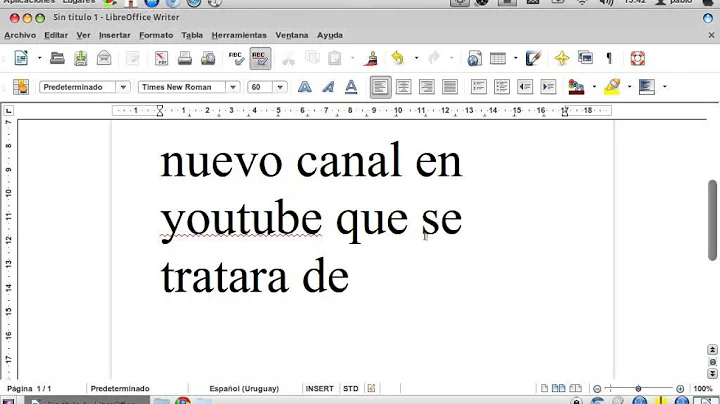The width and height of the screenshot is (720, 404).
Task: Open the Insertar menu
Action: tap(115, 35)
